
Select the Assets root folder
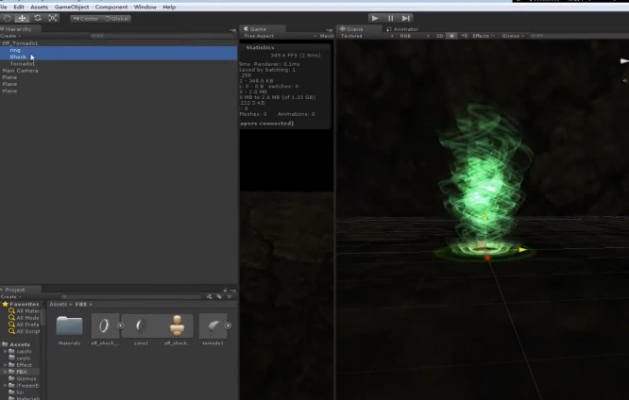click(16, 344)
